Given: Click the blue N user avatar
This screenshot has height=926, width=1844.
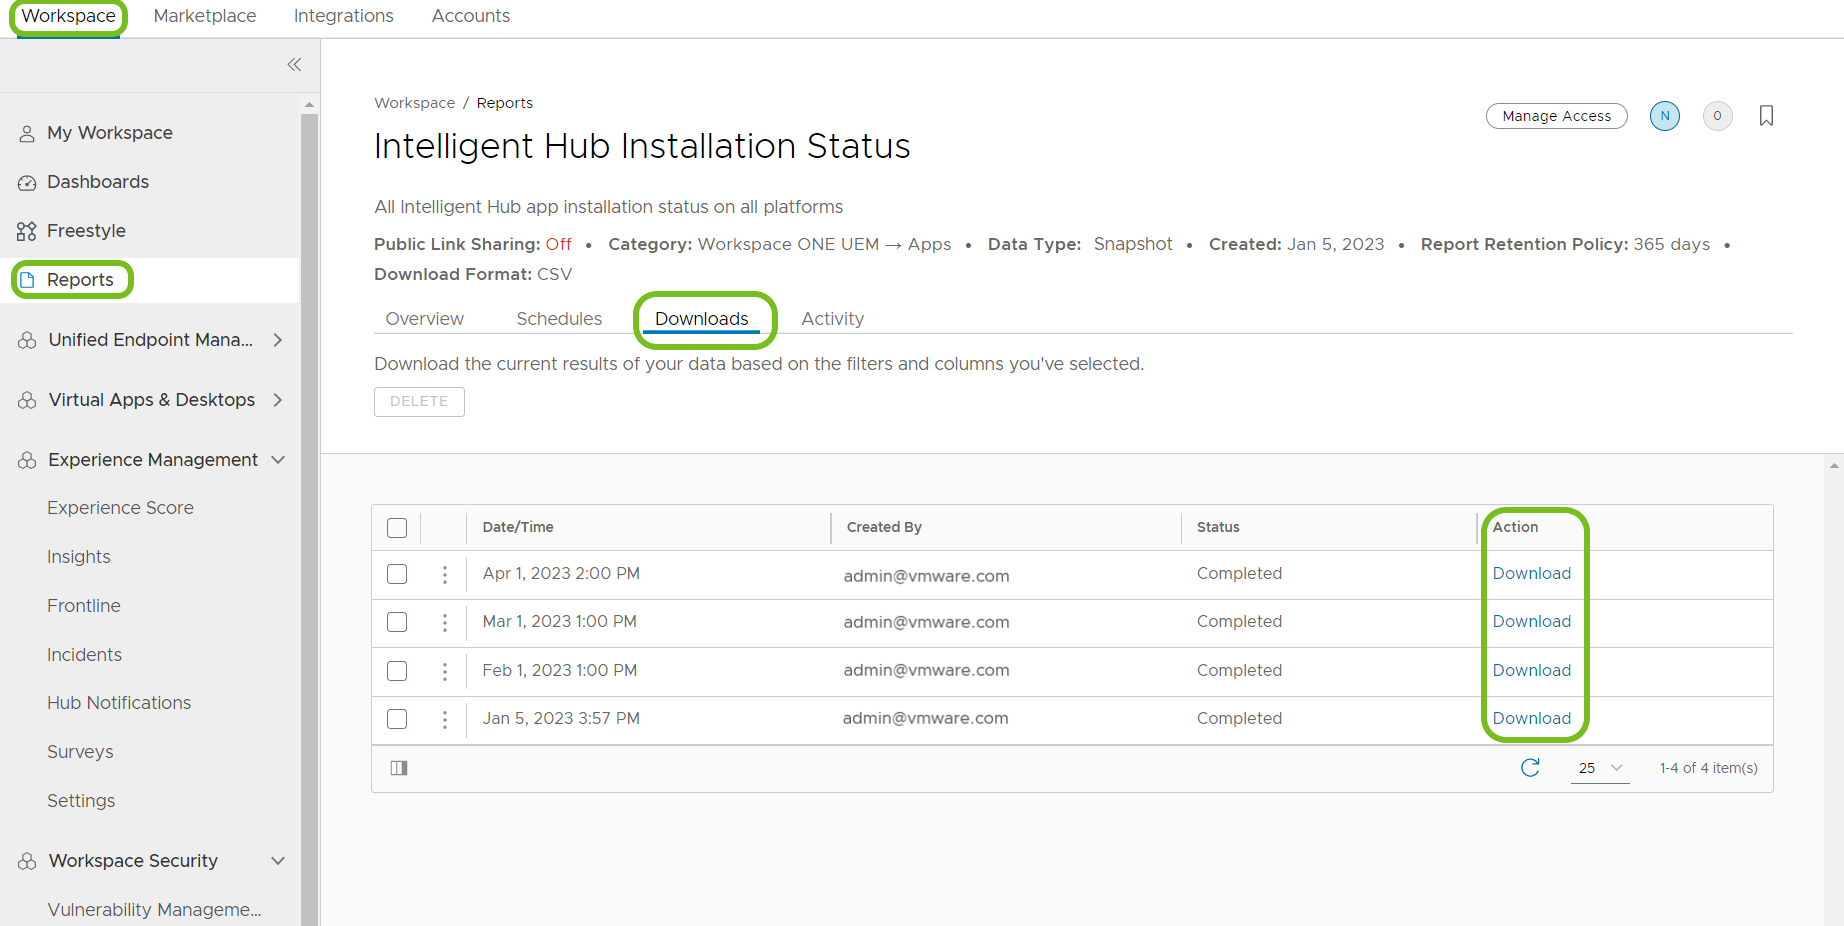Looking at the screenshot, I should click(x=1665, y=116).
